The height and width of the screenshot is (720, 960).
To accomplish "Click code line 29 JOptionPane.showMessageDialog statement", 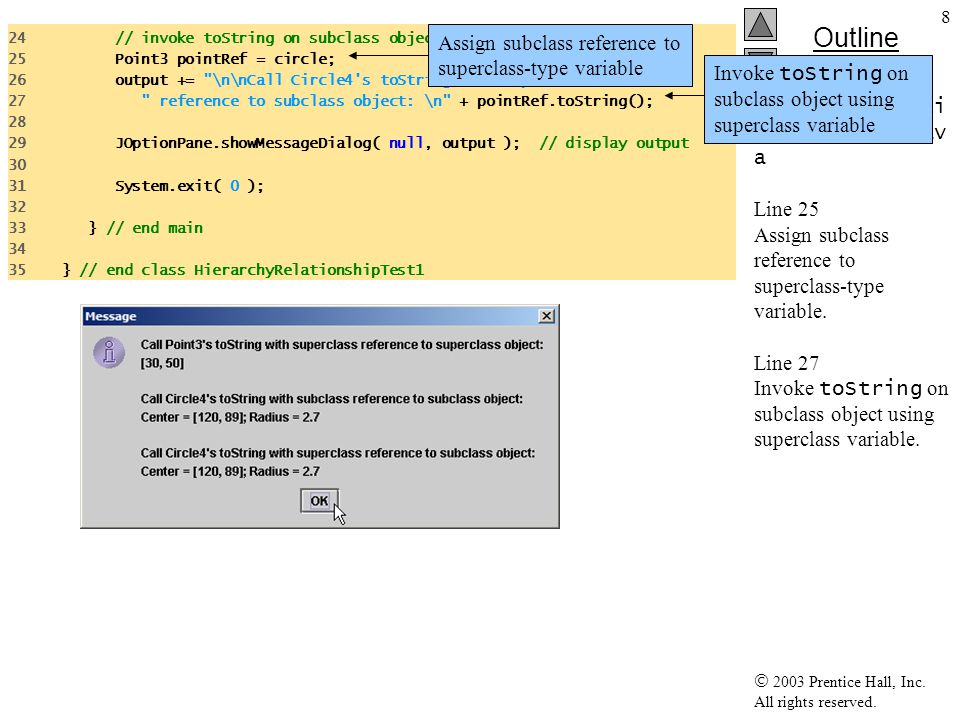I will [317, 143].
